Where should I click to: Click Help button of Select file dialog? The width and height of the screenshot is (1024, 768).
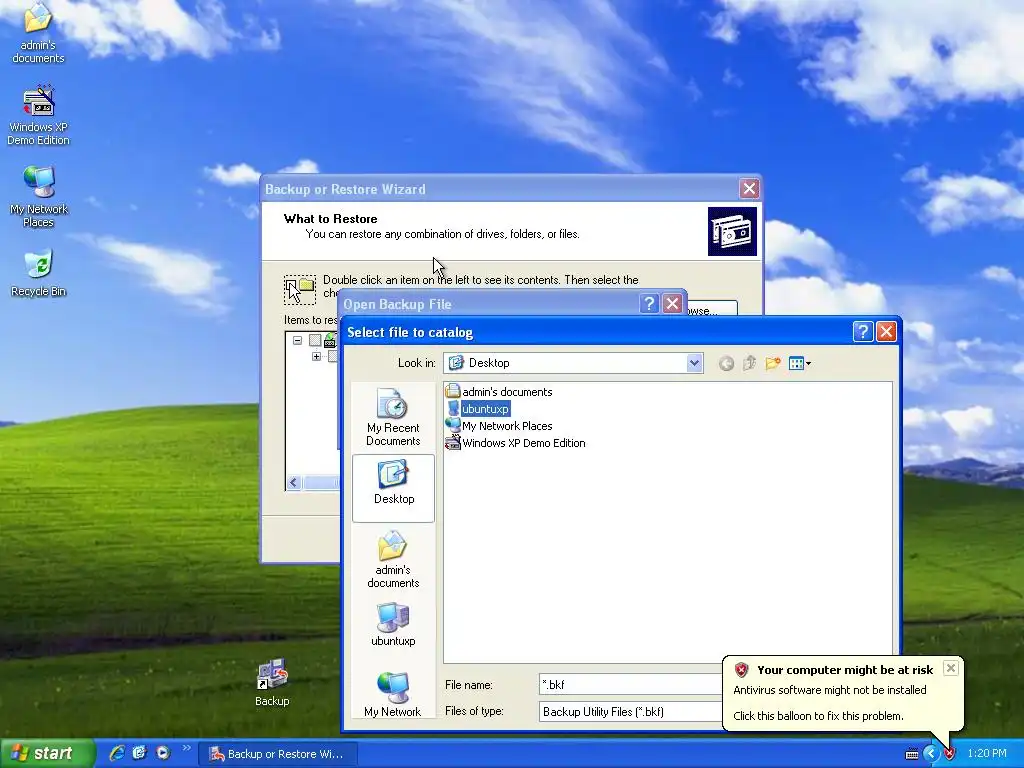[x=863, y=332]
